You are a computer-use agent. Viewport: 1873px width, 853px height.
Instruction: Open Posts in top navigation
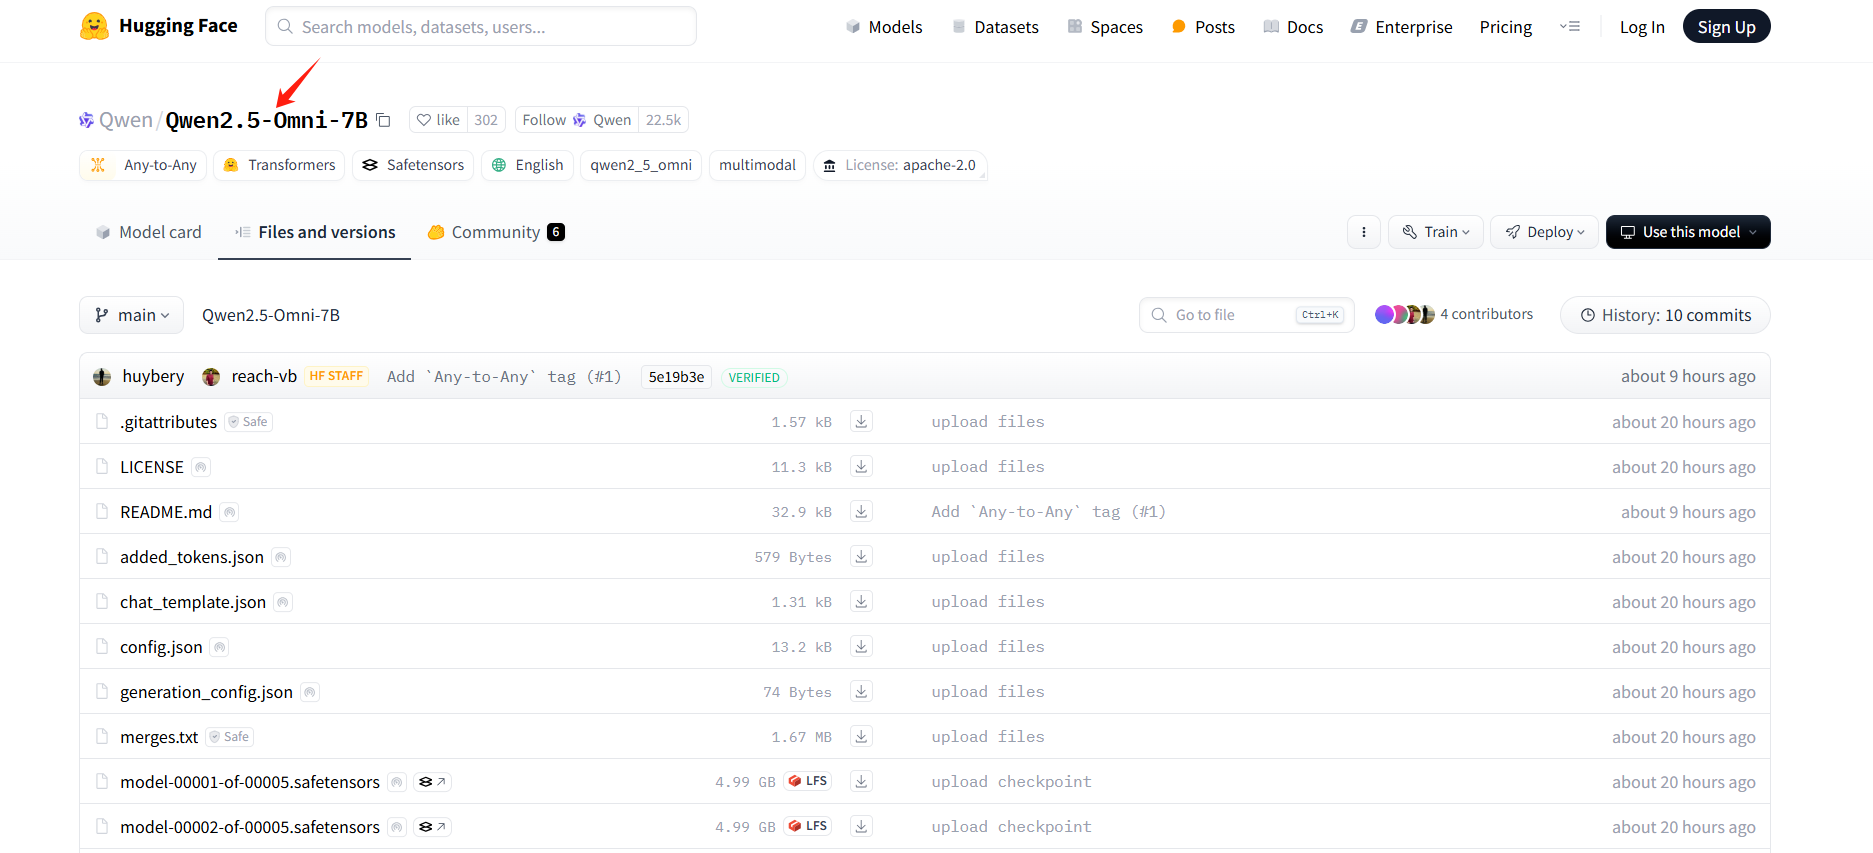pos(1203,27)
